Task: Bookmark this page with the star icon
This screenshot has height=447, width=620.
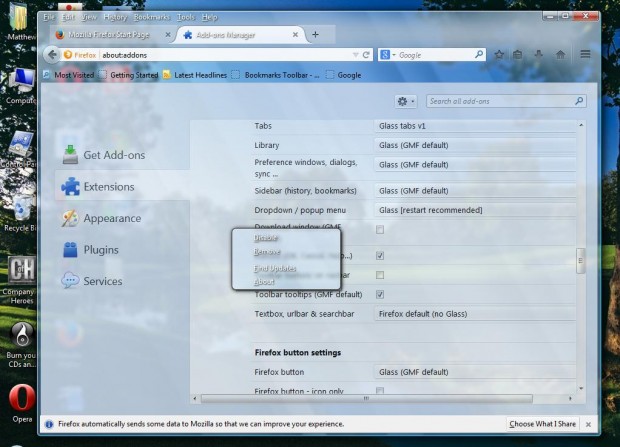Action: point(499,55)
